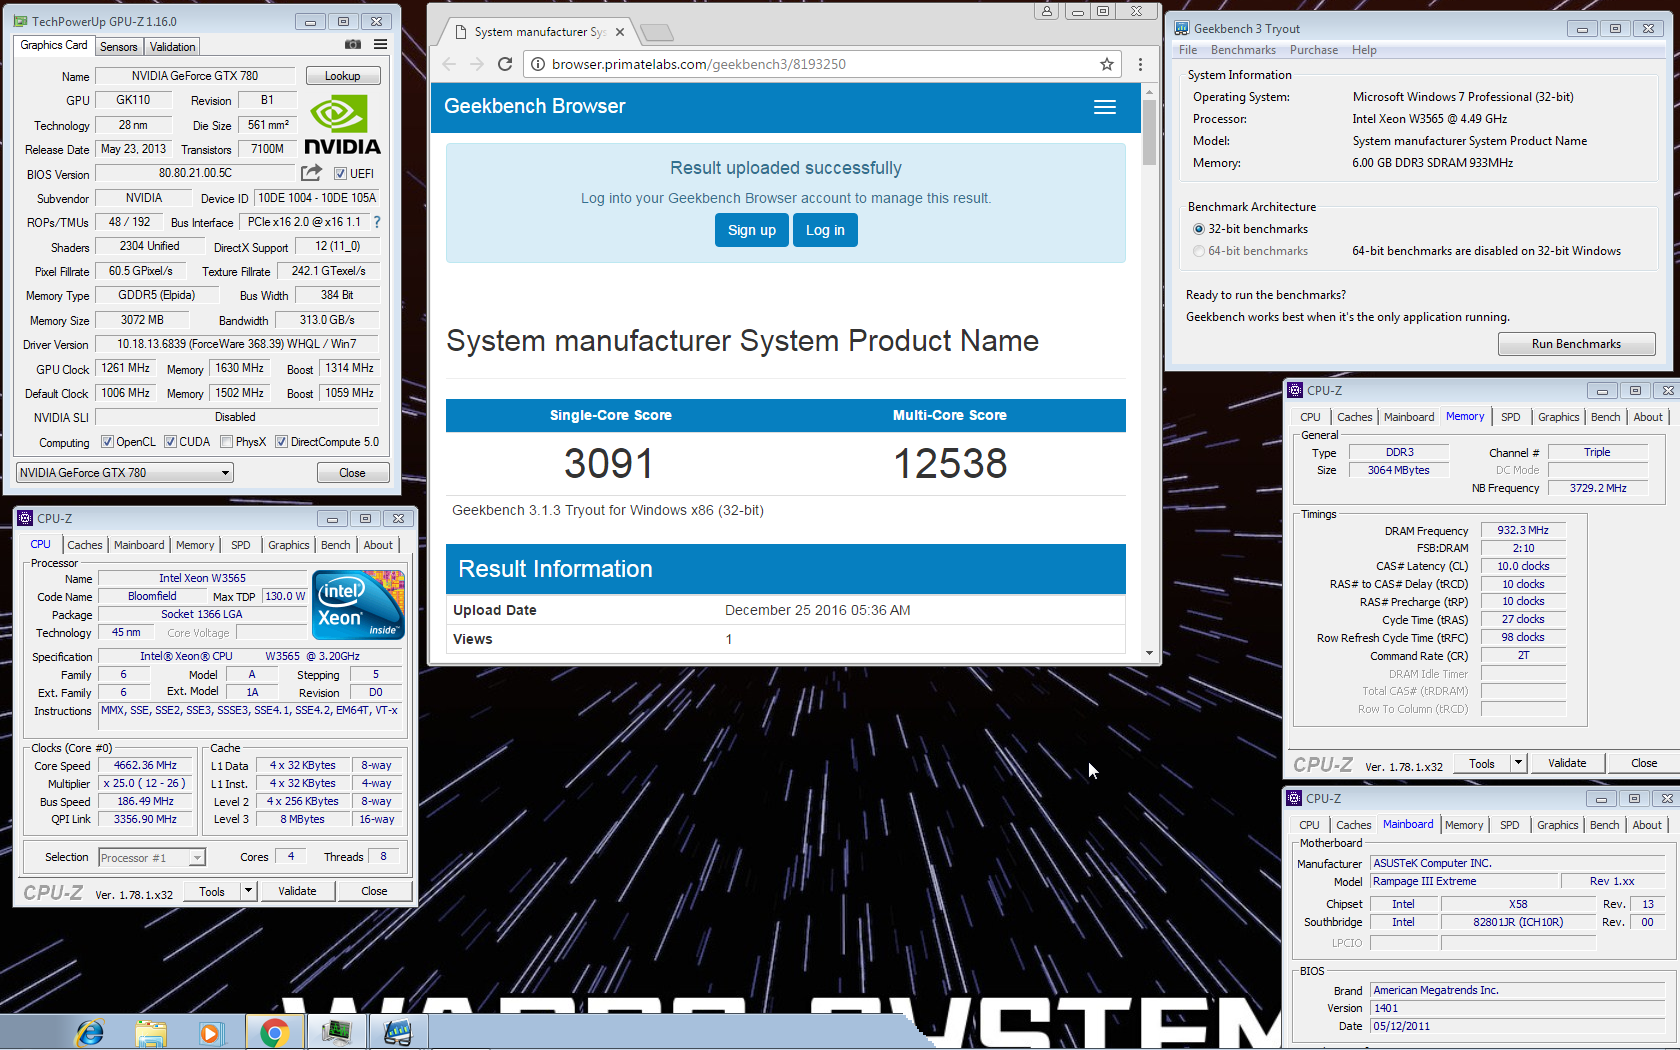Viewport: 1680px width, 1050px height.
Task: Toggle the OpenCL checkbox
Action: coord(107,441)
